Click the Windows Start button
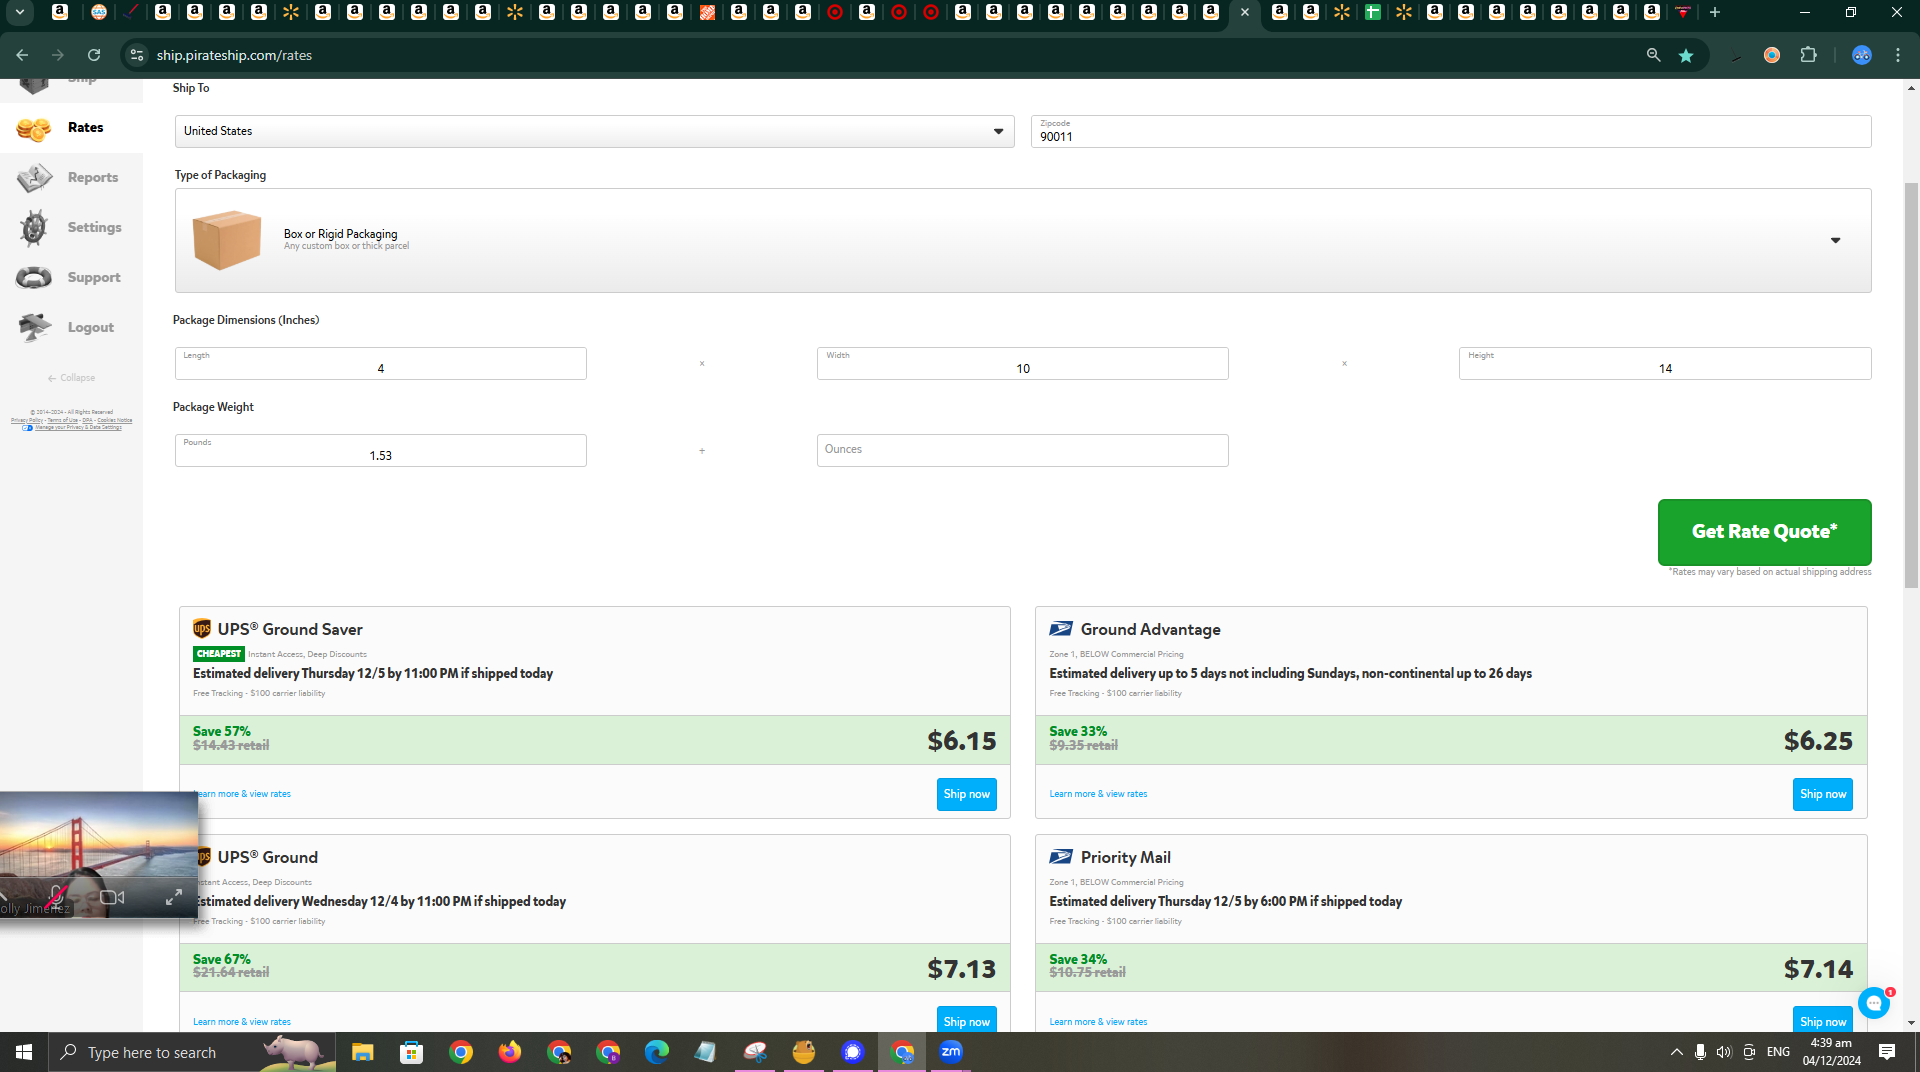This screenshot has width=1920, height=1072. pyautogui.click(x=24, y=1051)
